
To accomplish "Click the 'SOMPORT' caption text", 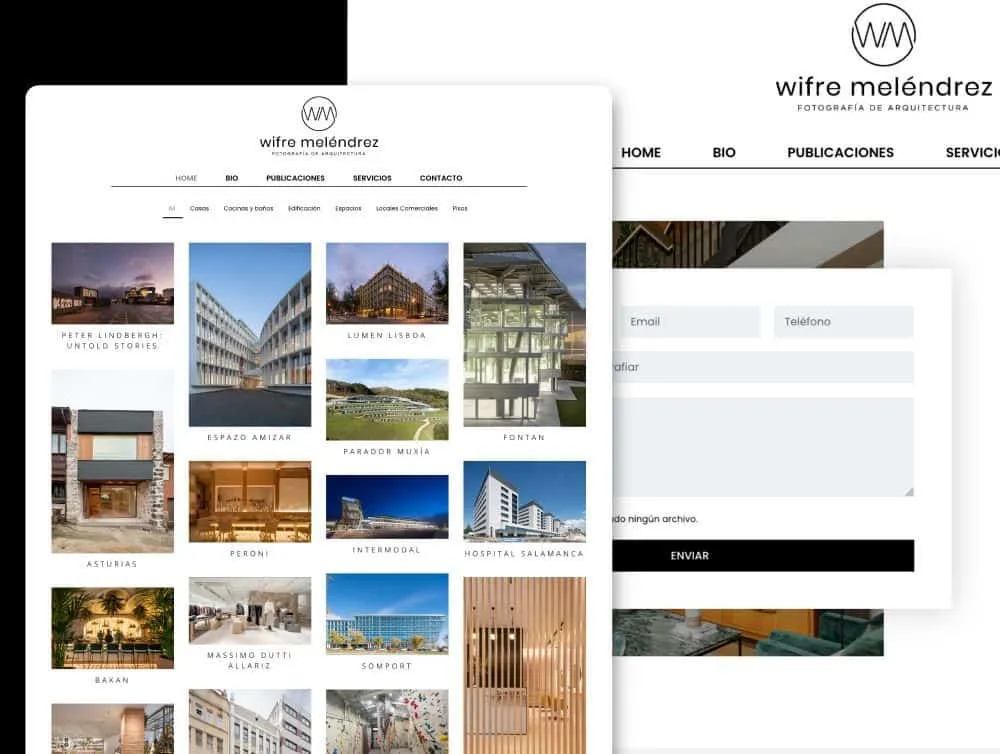I will click(387, 666).
